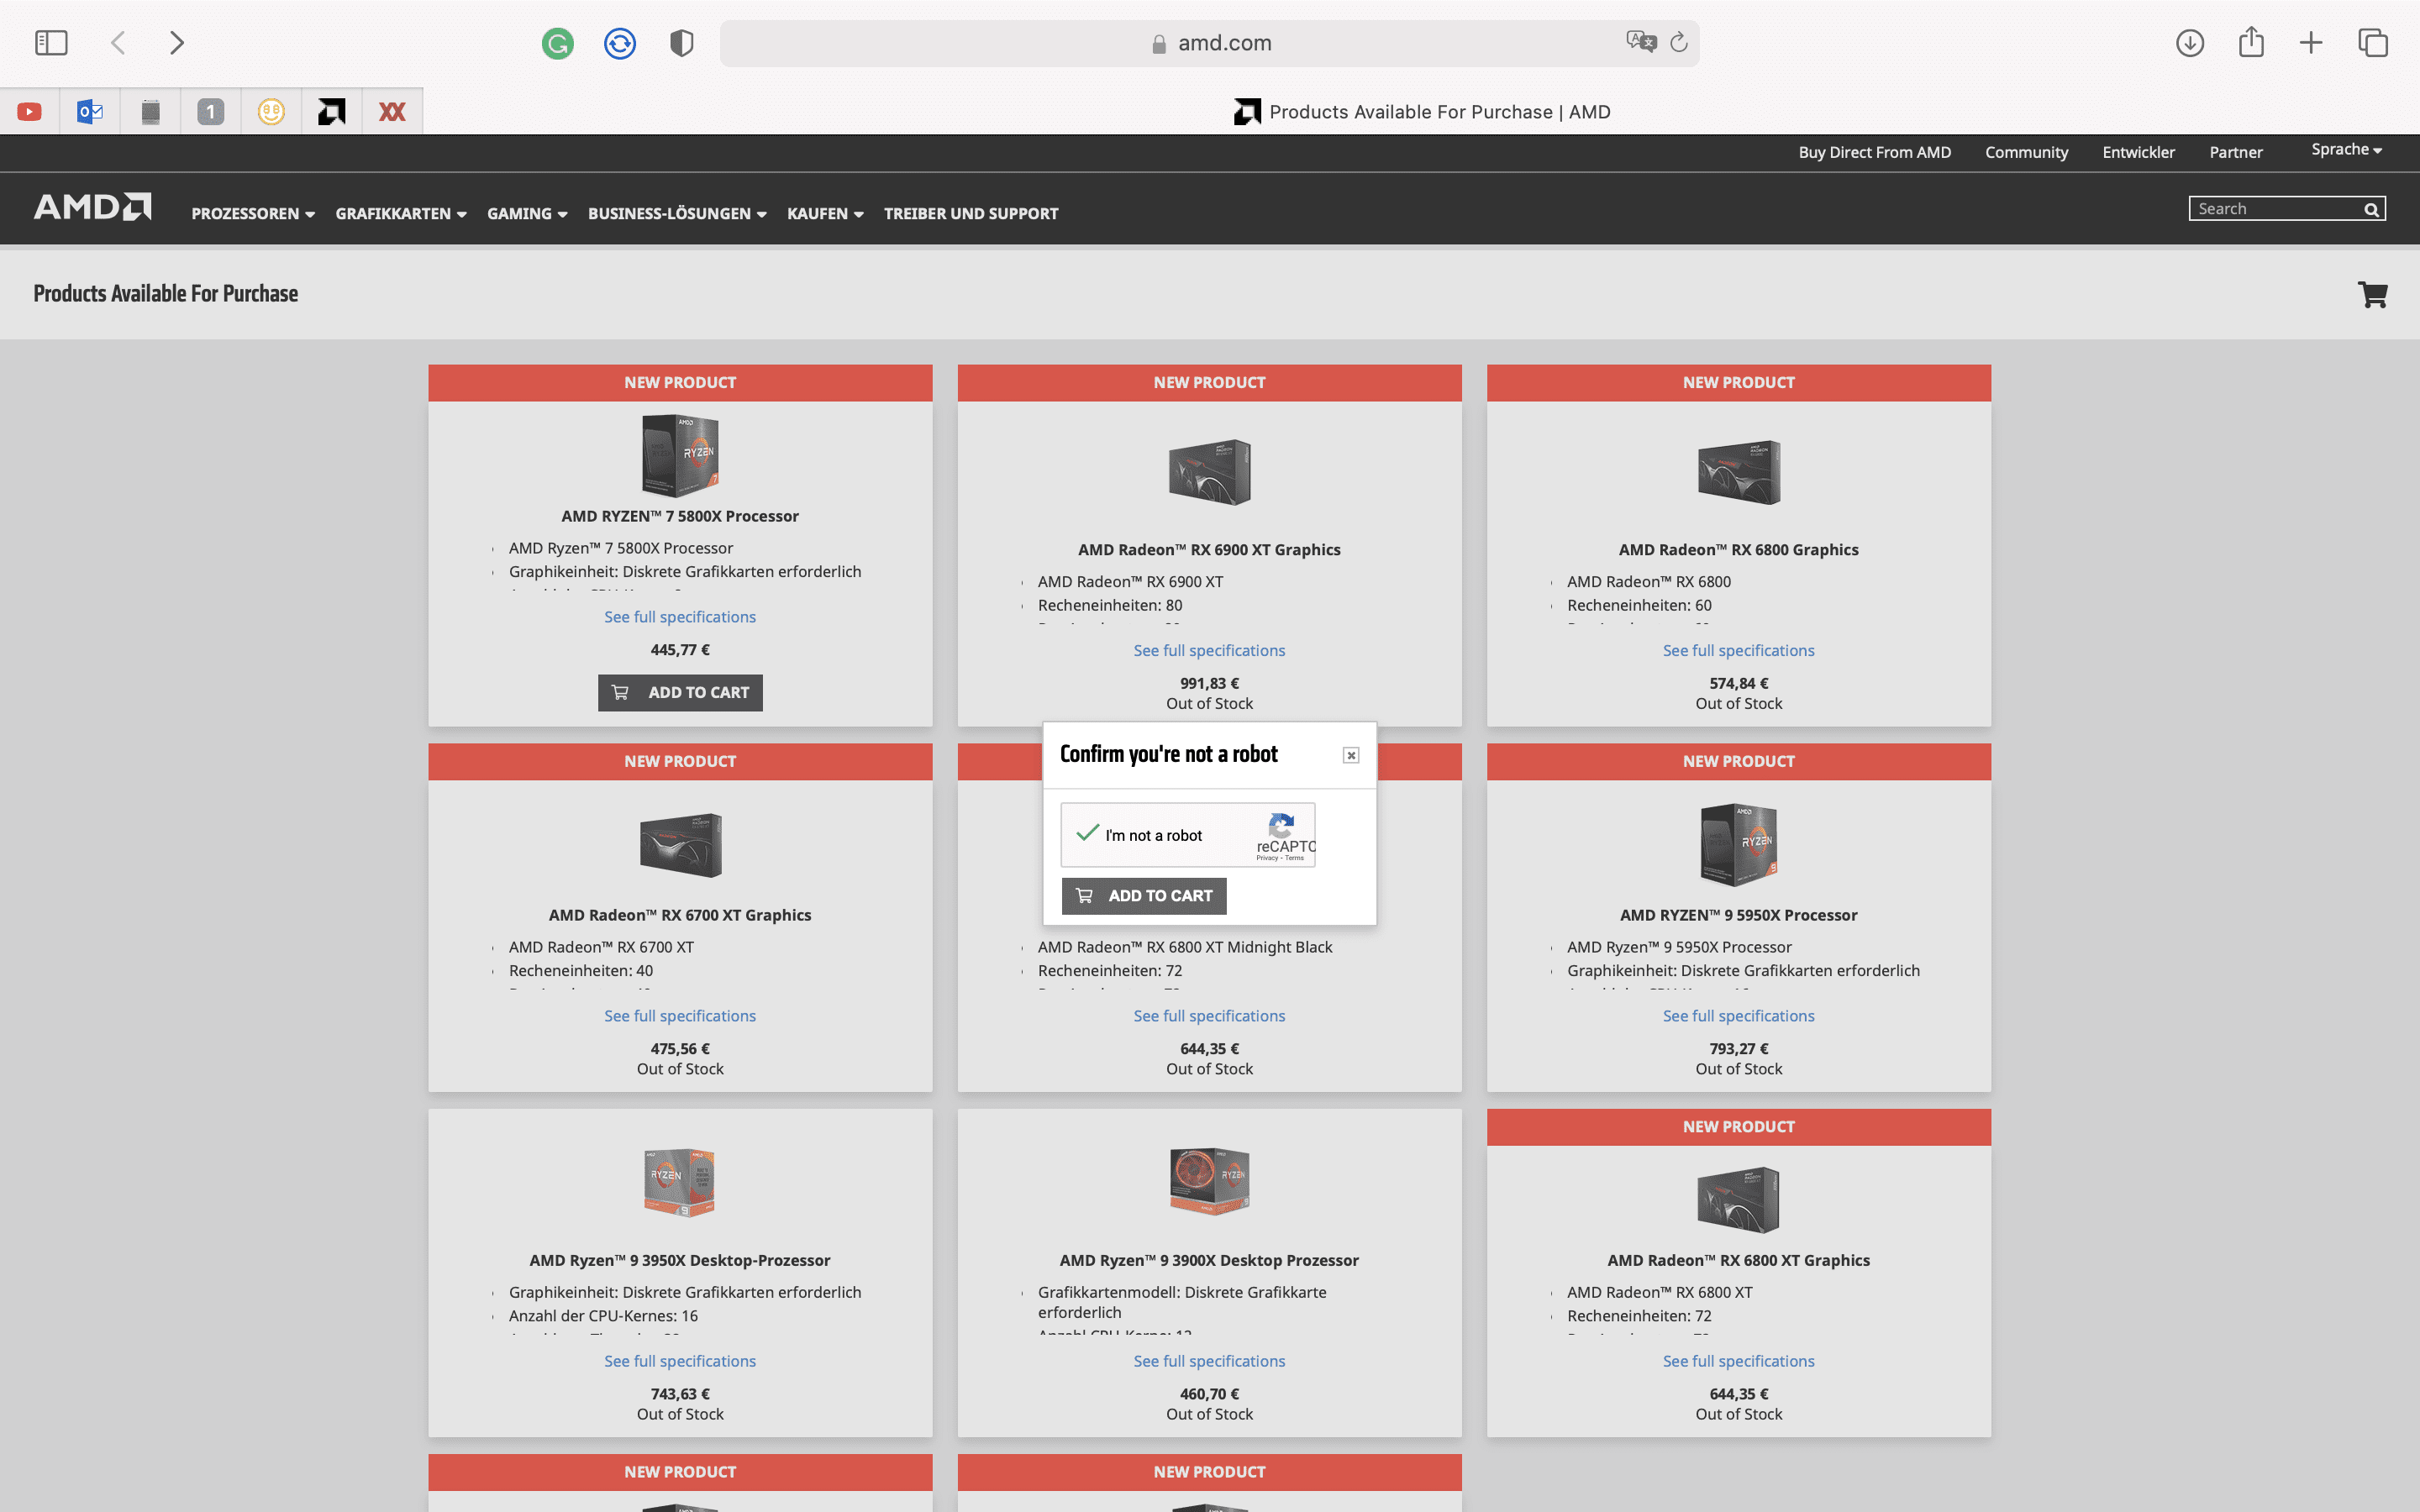Screen dimensions: 2420x1512
Task: Click the AMD logo in header
Action: [x=93, y=207]
